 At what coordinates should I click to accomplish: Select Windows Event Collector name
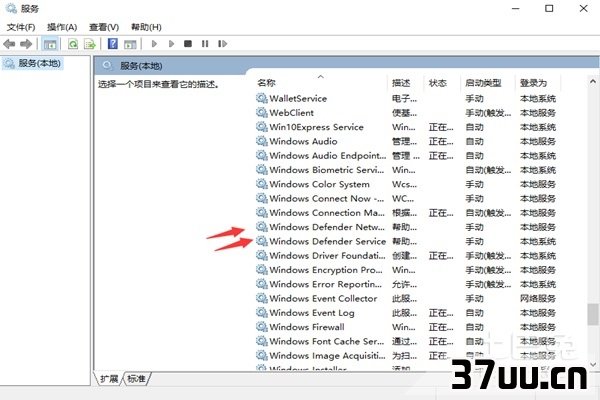pyautogui.click(x=323, y=298)
